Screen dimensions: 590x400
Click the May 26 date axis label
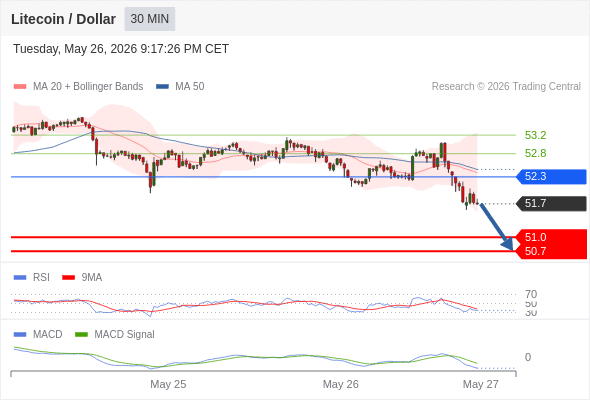coord(341,384)
